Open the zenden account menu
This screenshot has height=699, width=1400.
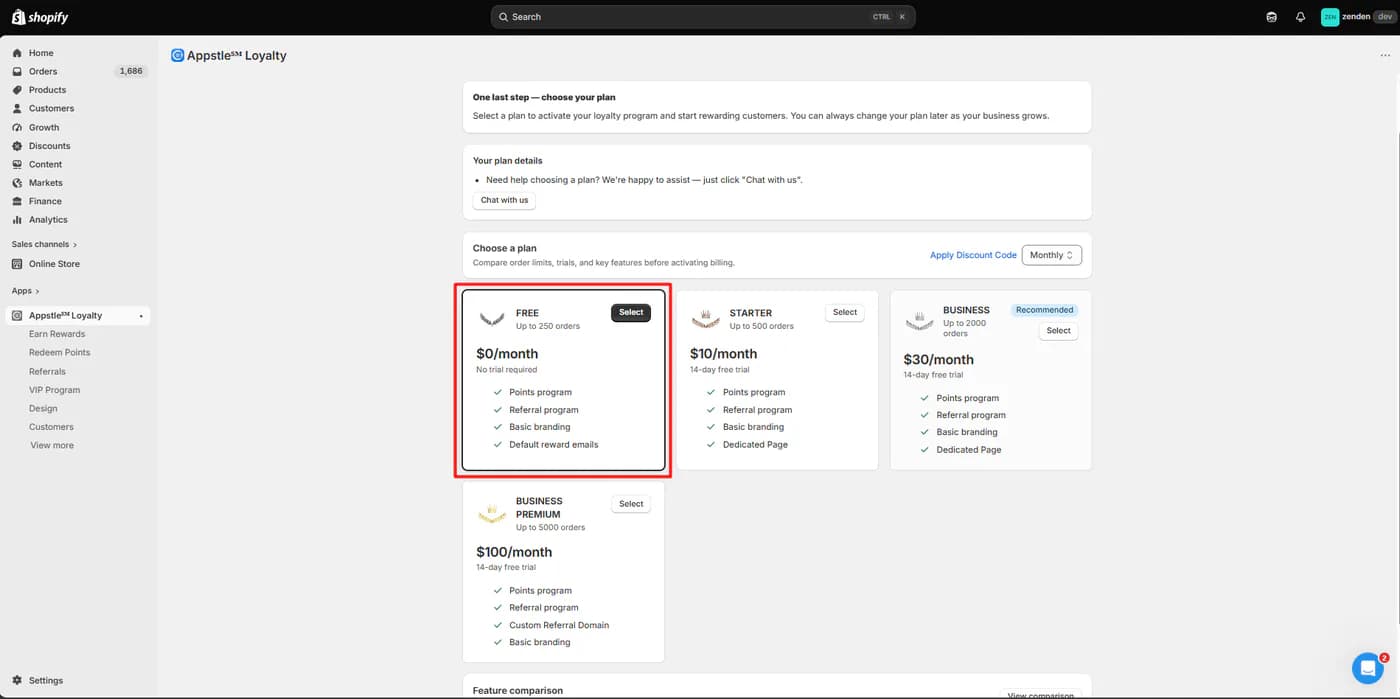pos(1356,17)
